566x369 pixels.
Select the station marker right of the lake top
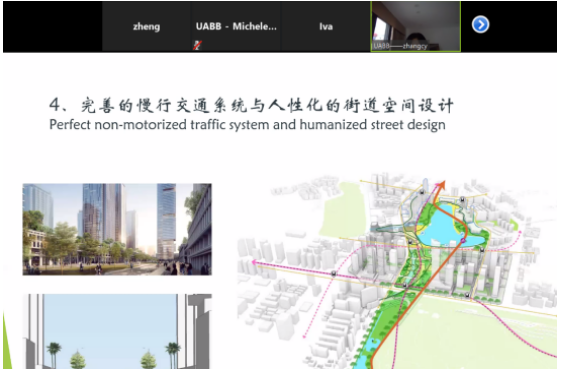(462, 199)
